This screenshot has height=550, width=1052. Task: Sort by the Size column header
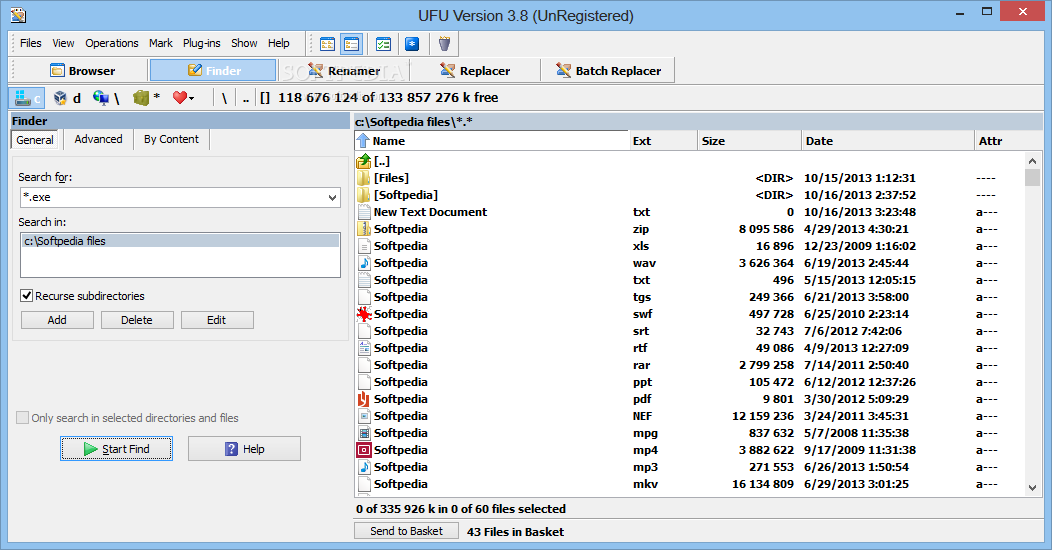coord(749,141)
